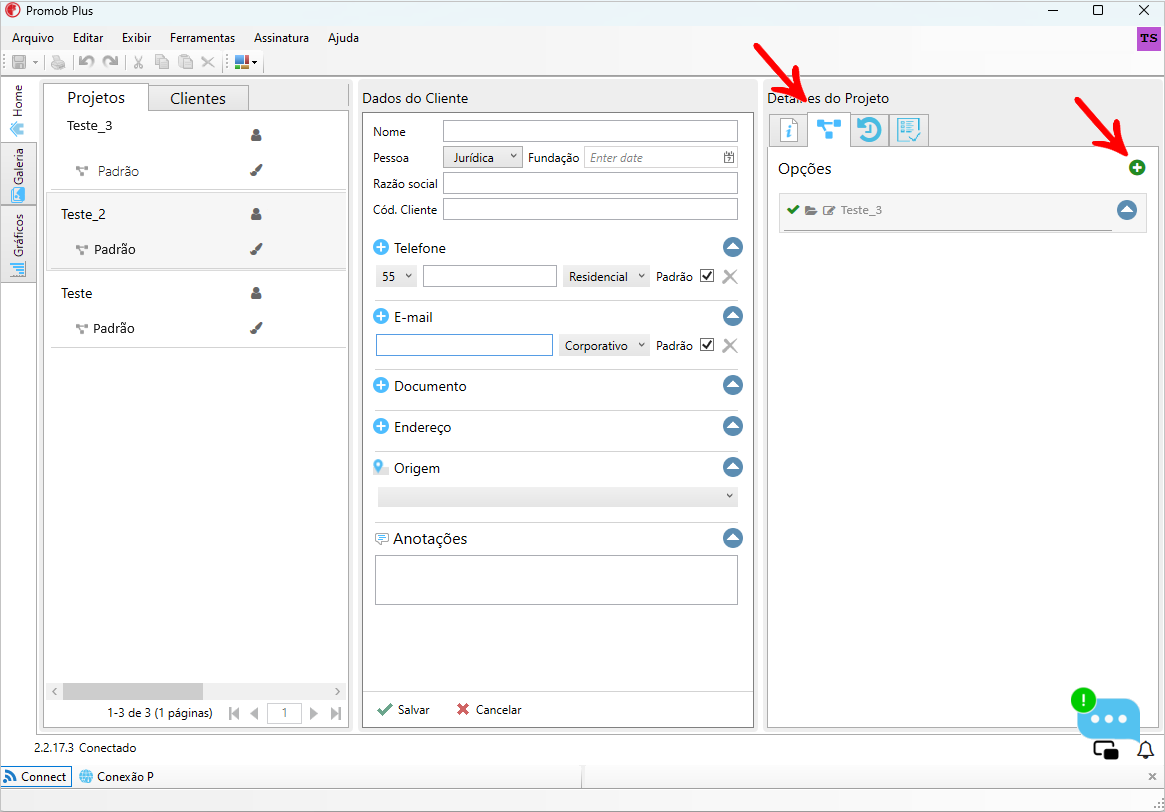This screenshot has width=1165, height=812.
Task: Select Padrão option under Teste project
Action: click(114, 328)
